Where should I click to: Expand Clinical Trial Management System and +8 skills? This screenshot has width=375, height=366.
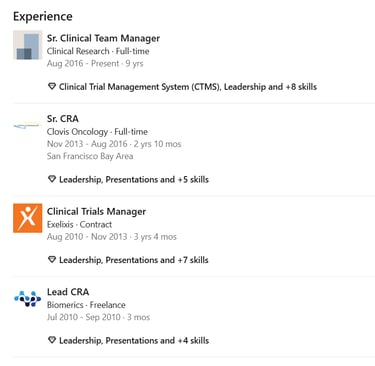point(188,87)
